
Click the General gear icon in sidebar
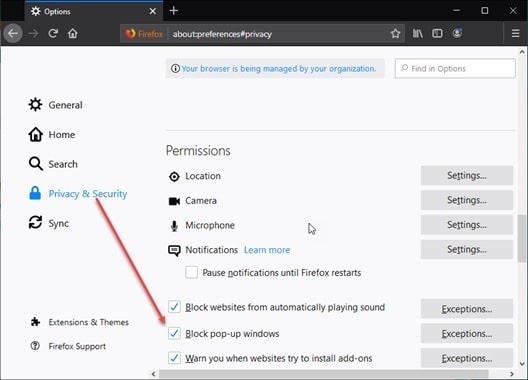(x=35, y=105)
